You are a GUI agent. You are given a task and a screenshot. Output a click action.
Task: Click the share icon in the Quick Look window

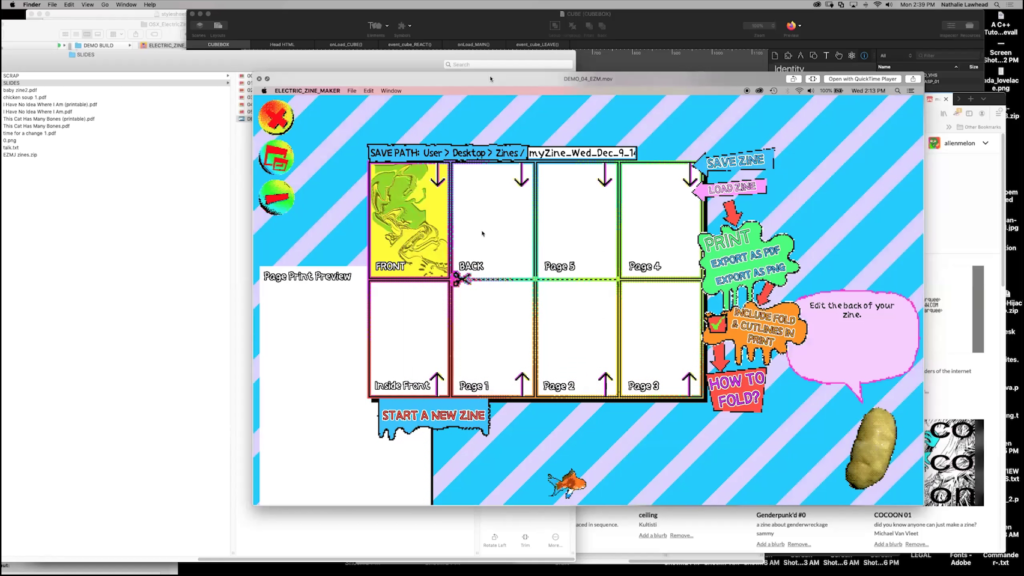click(913, 79)
